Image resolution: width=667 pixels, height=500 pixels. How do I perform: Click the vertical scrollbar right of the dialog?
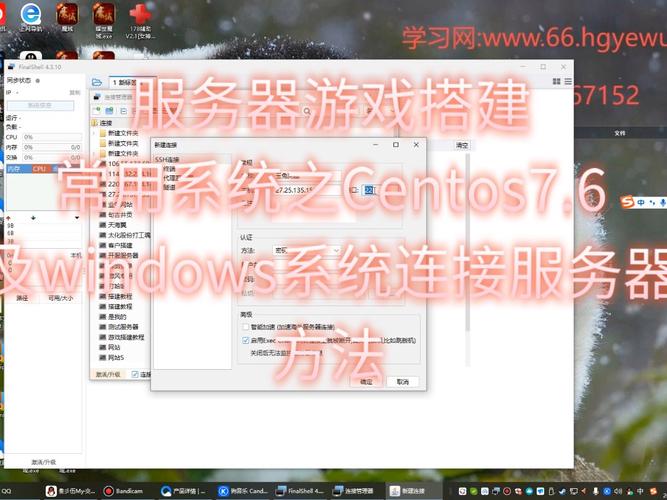click(x=468, y=260)
